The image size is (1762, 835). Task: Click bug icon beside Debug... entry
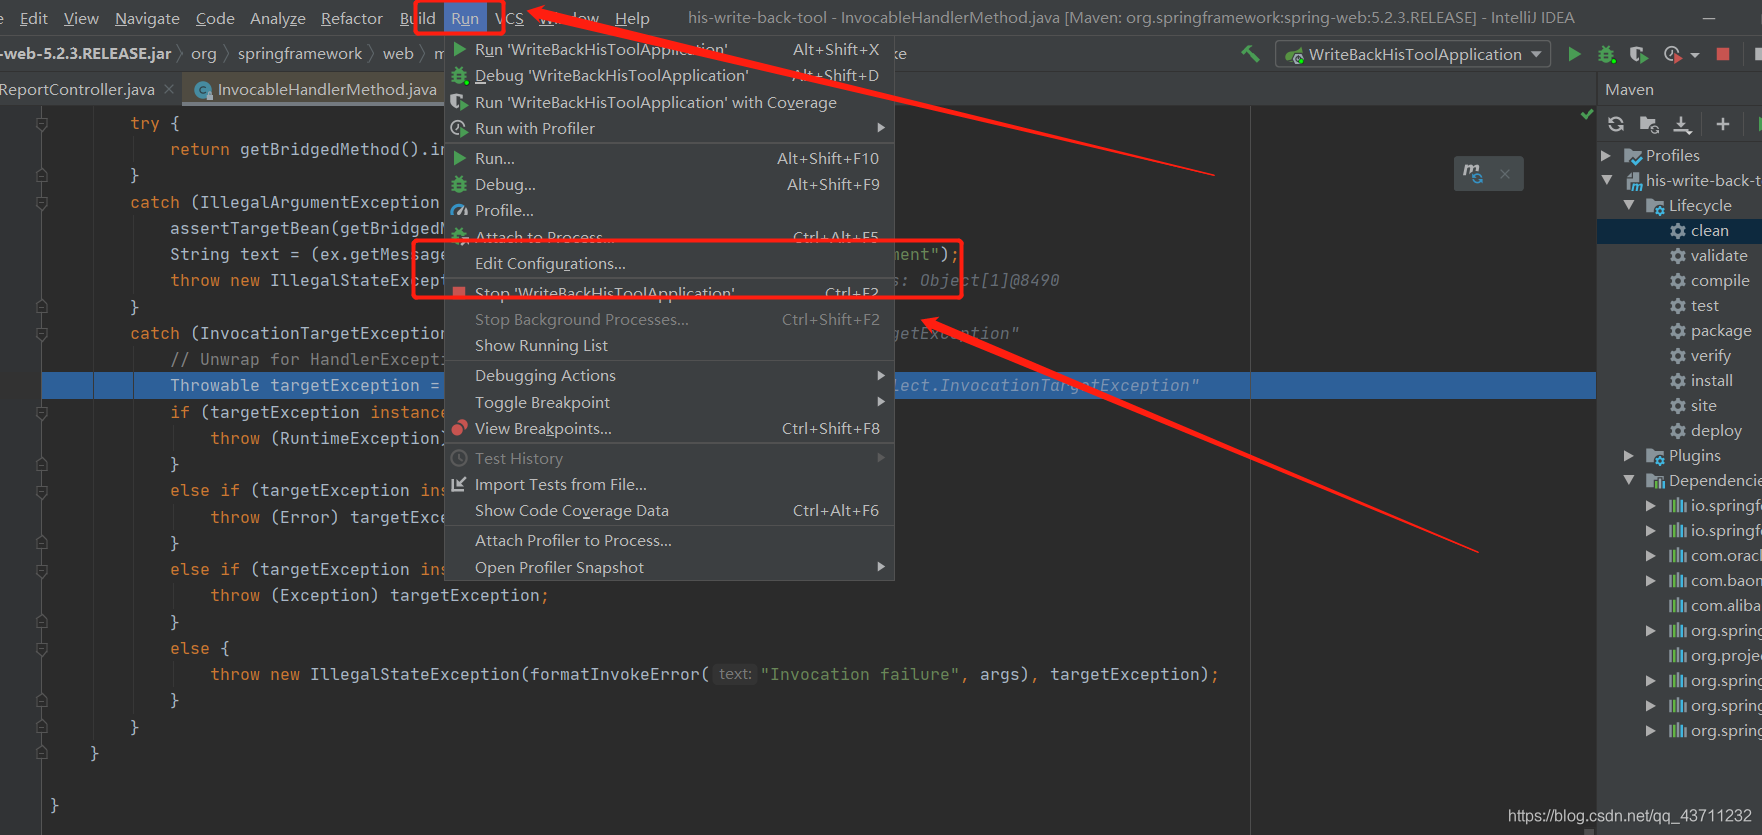[459, 184]
